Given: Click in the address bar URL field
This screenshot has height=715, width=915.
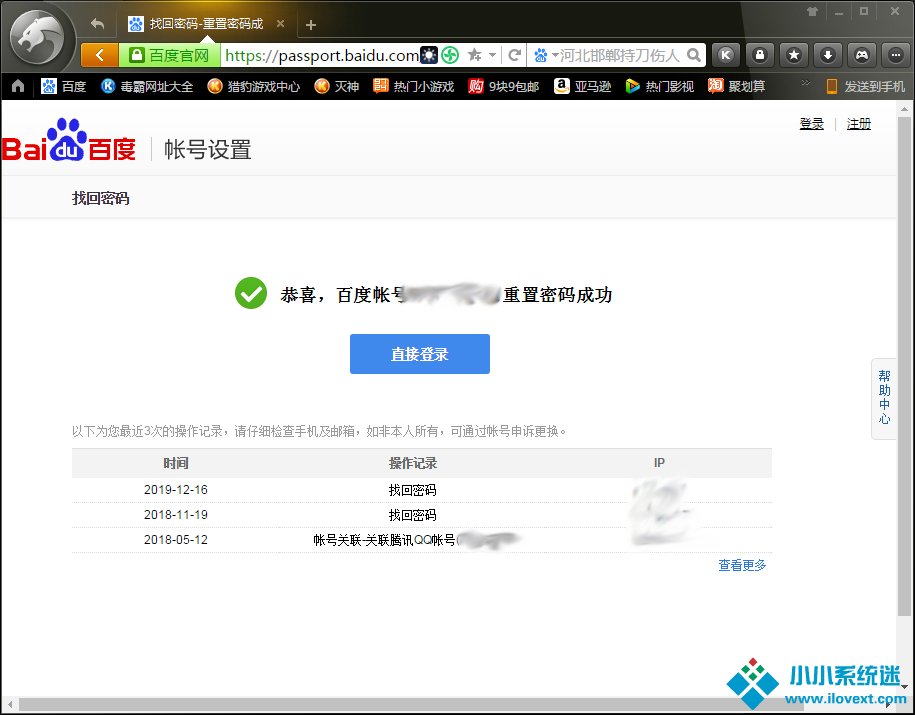Looking at the screenshot, I should click(x=320, y=55).
